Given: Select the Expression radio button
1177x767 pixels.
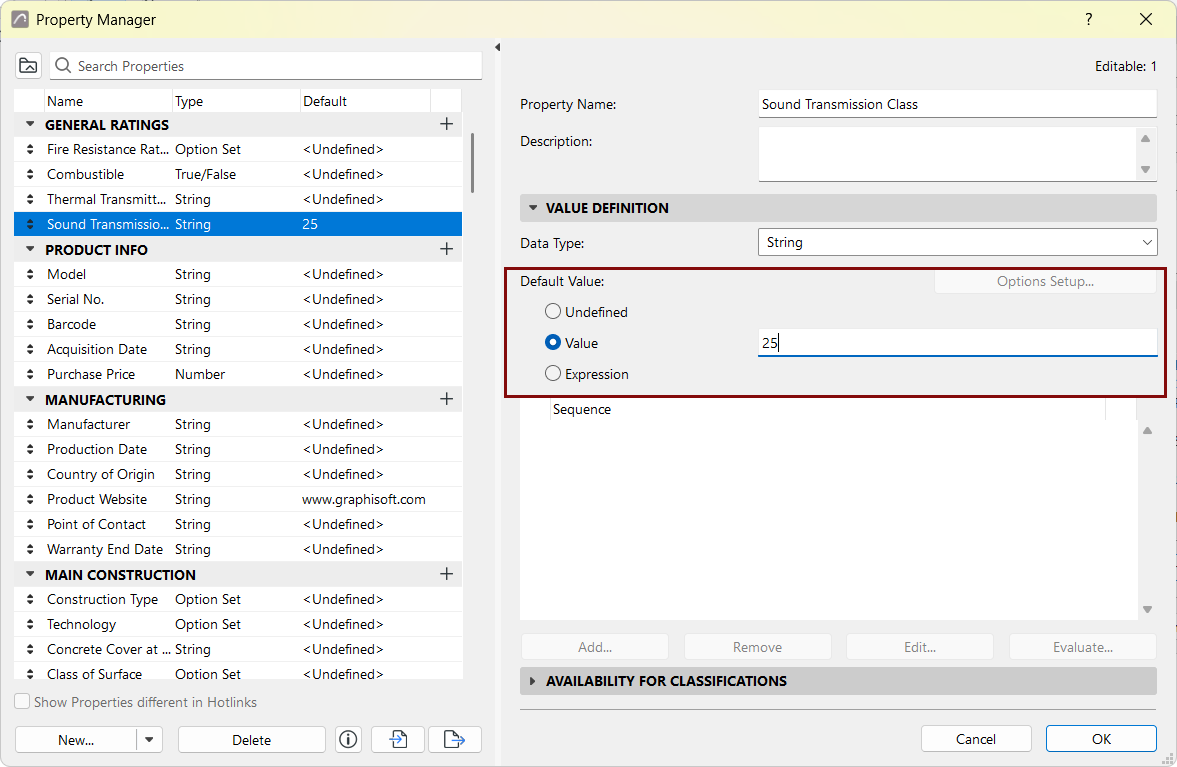Looking at the screenshot, I should pos(553,374).
